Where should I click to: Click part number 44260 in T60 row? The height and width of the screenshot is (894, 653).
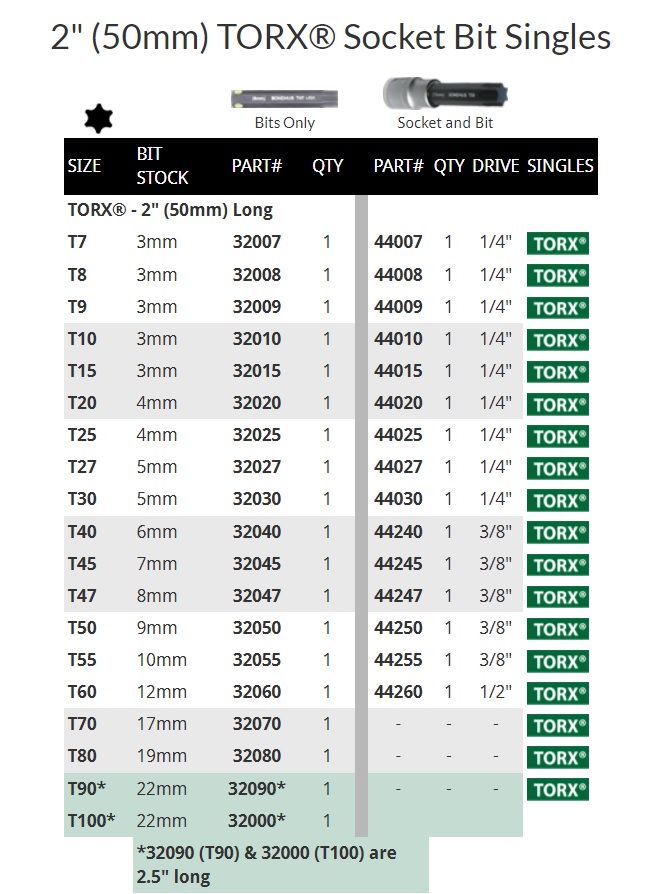[398, 692]
